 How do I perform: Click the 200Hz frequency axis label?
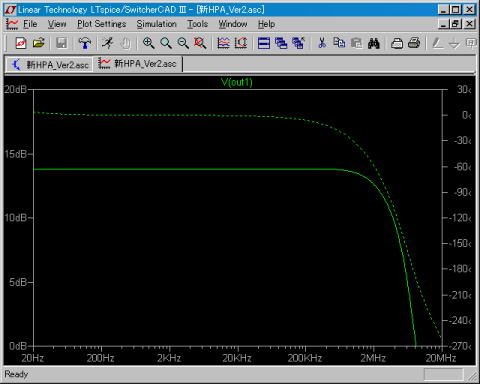pyautogui.click(x=100, y=358)
